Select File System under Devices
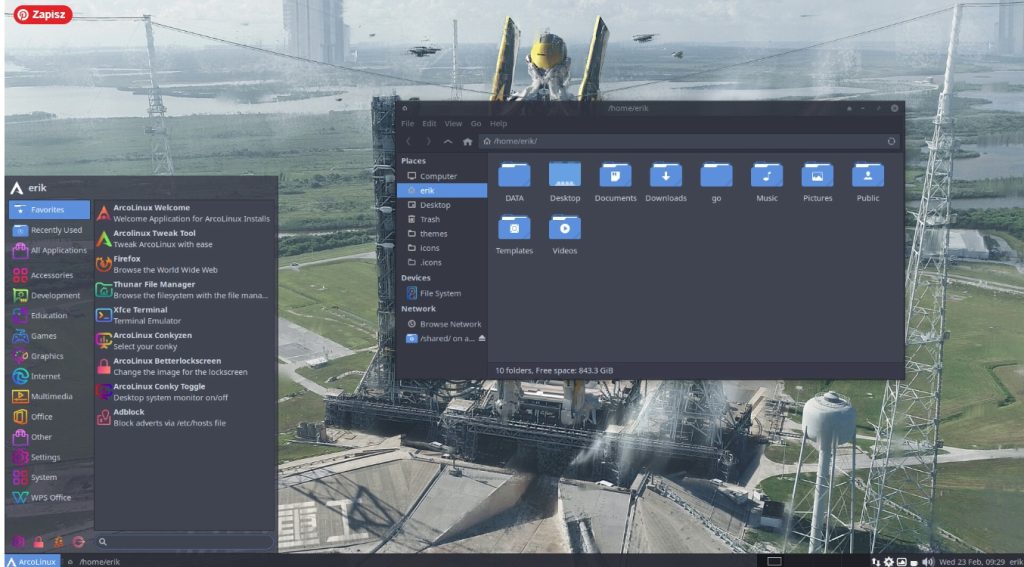Screen dimensions: 1024x567 (440, 293)
